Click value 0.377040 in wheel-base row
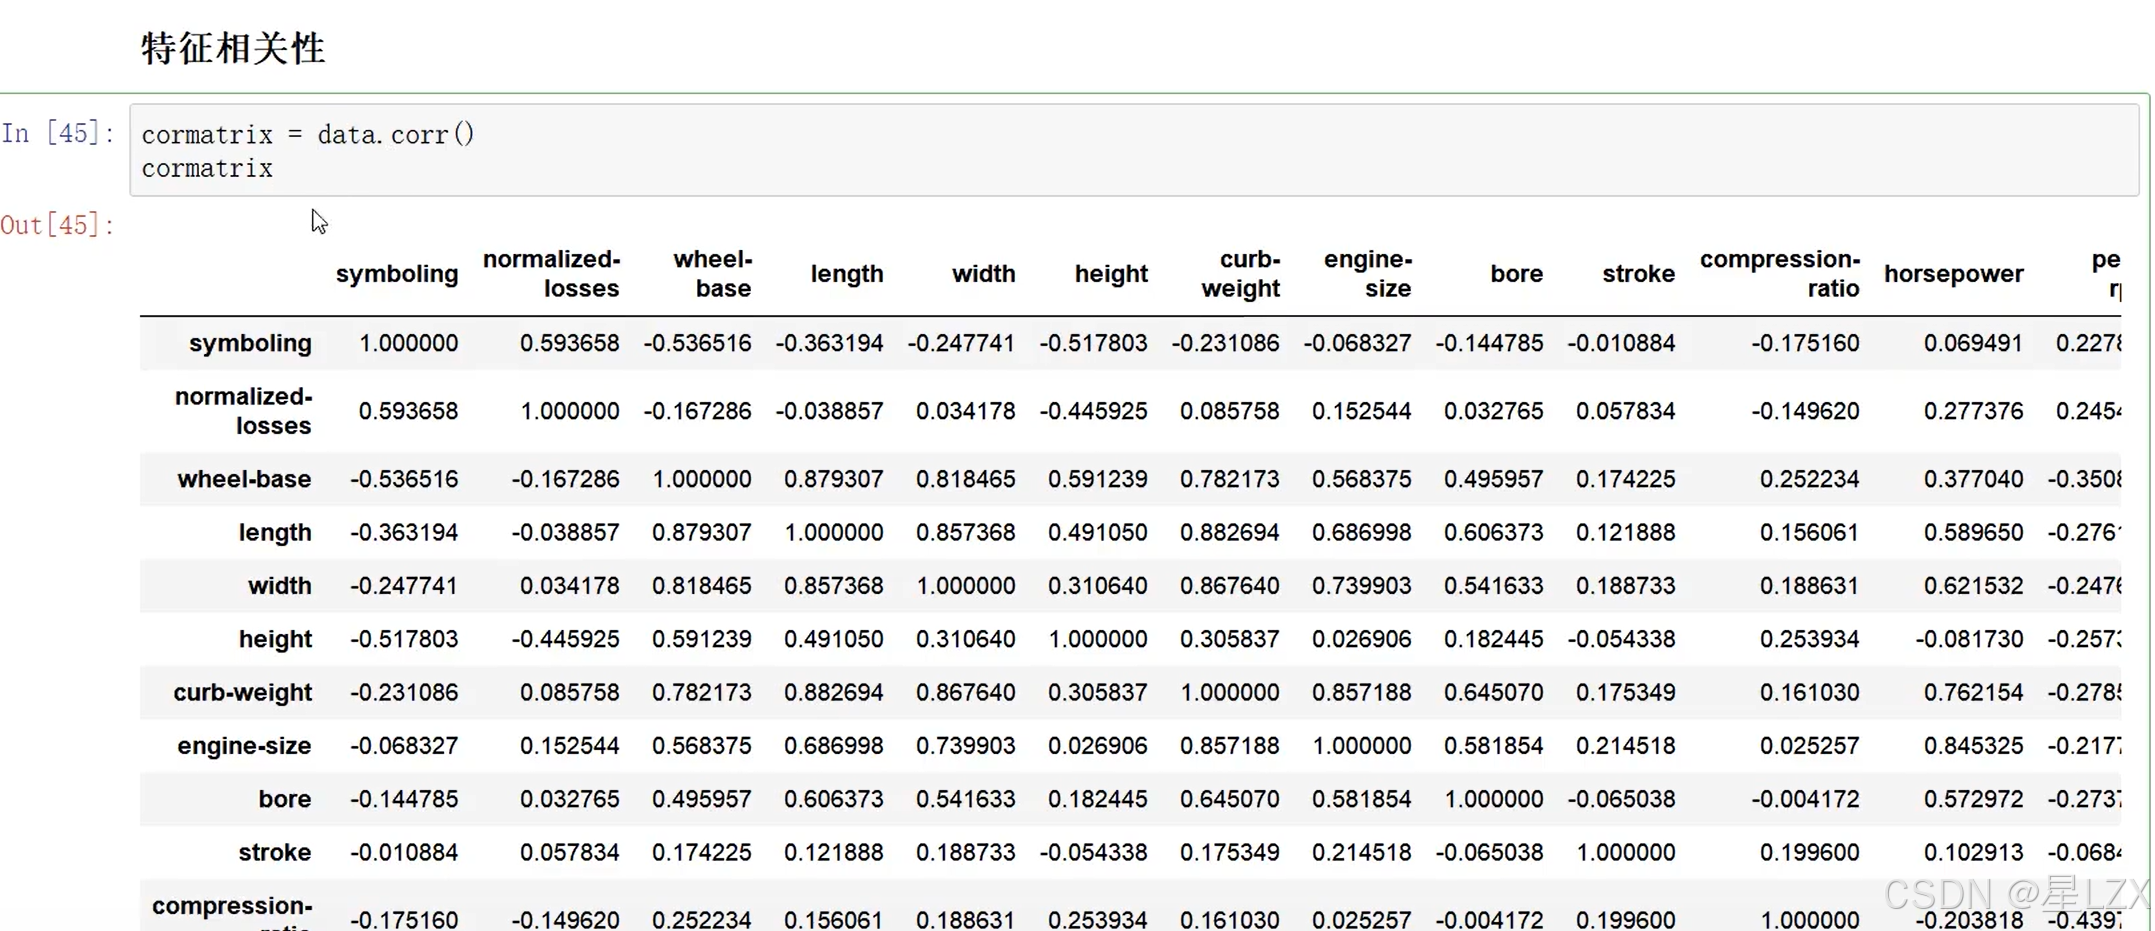Image resolution: width=2155 pixels, height=931 pixels. click(1973, 479)
